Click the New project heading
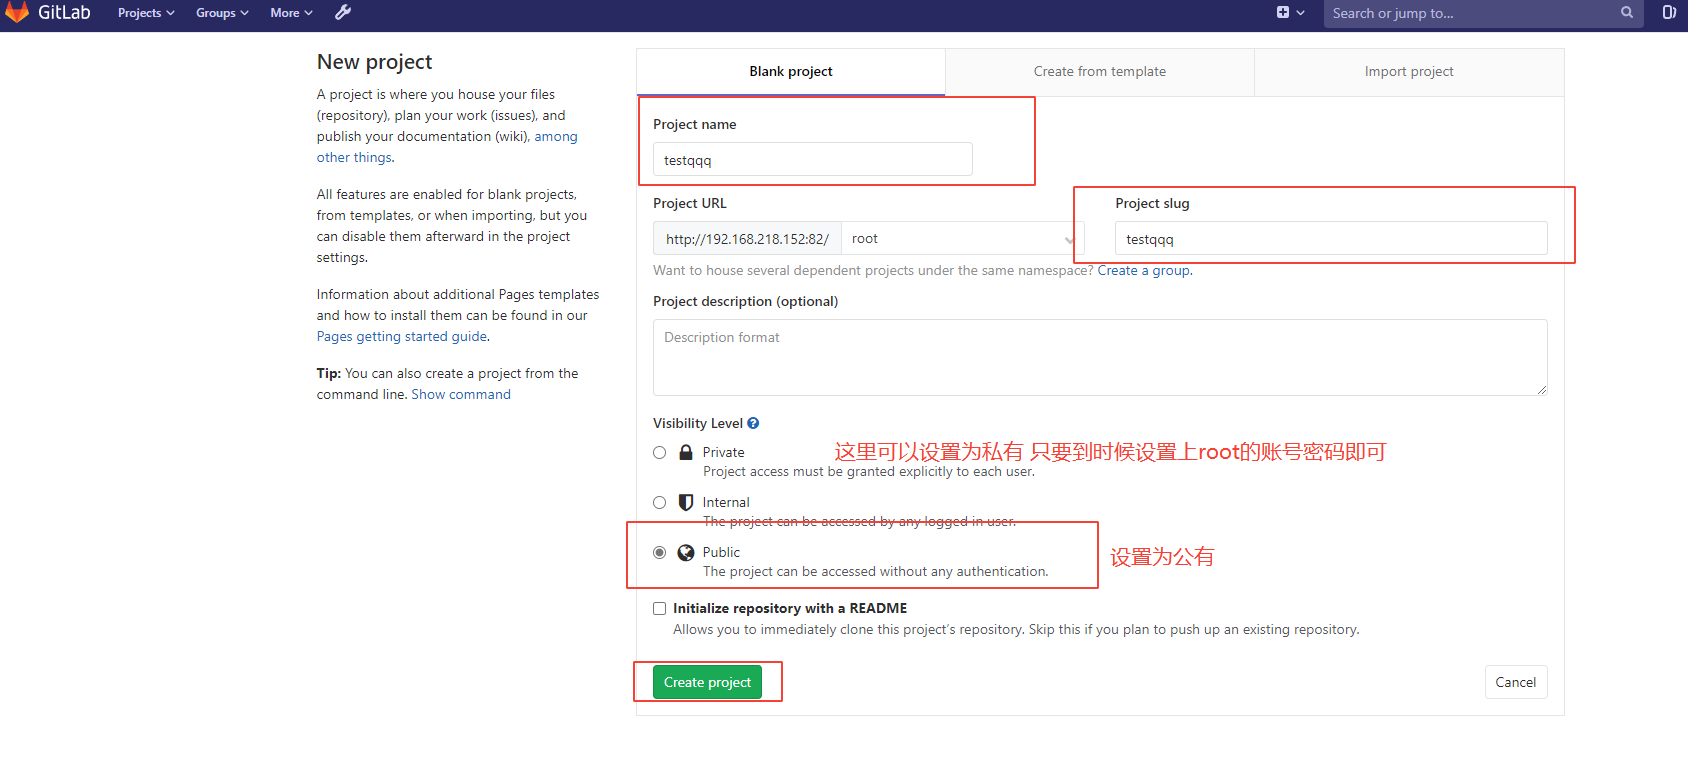 [375, 62]
